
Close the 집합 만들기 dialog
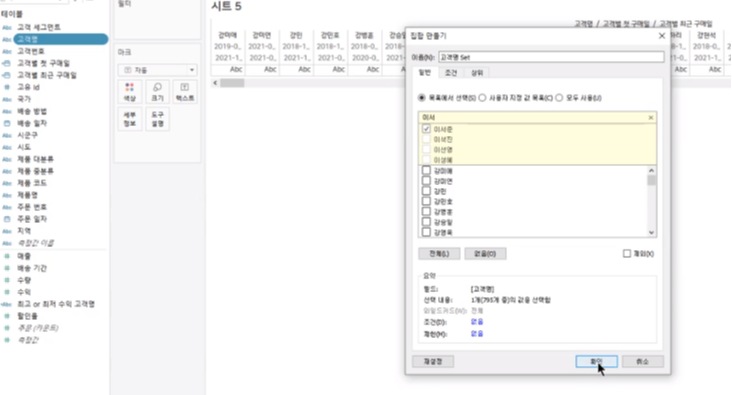[x=662, y=36]
